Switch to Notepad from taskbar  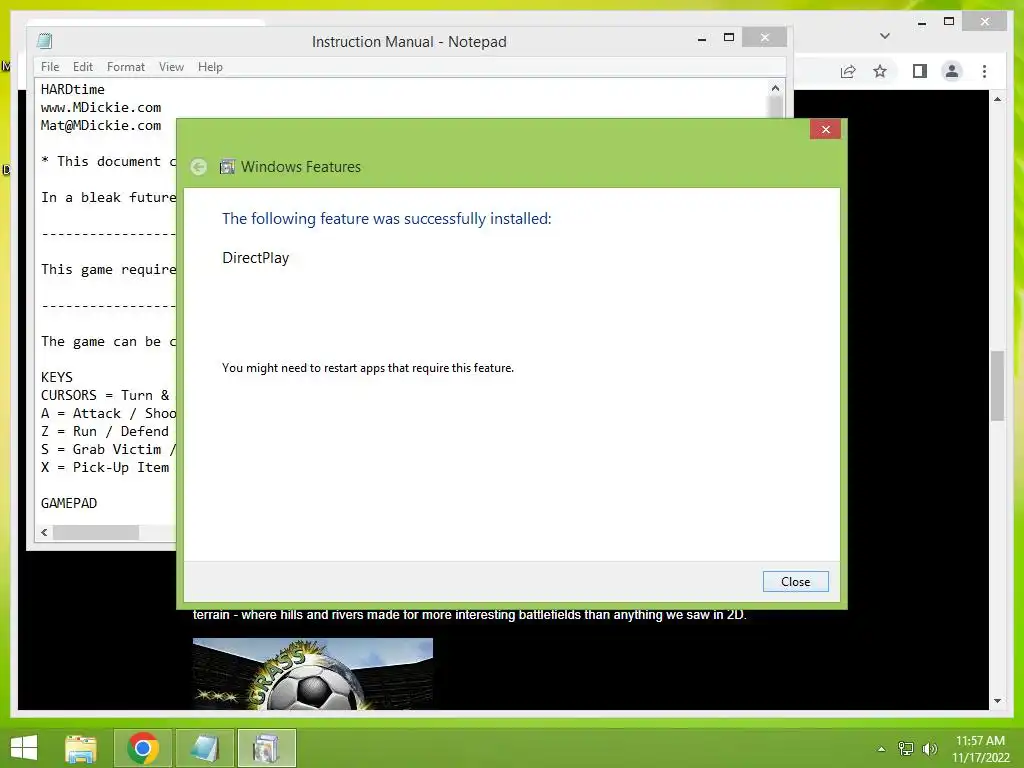click(x=204, y=748)
